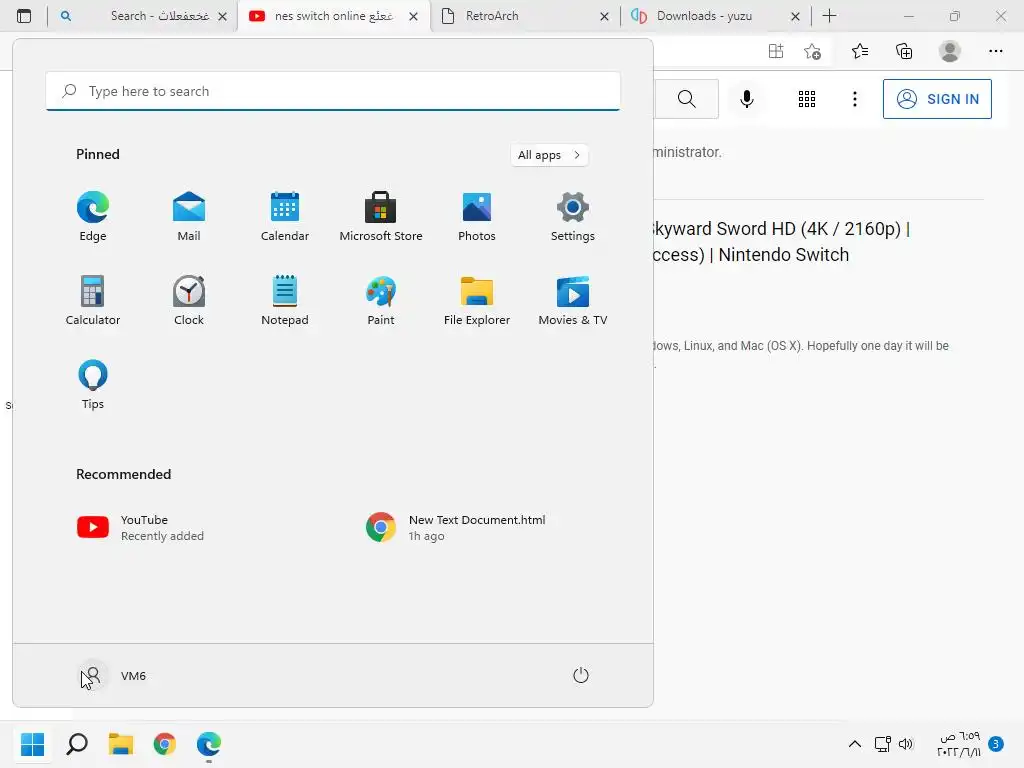Launch Movies & TV
This screenshot has width=1024, height=768.
[x=573, y=300]
